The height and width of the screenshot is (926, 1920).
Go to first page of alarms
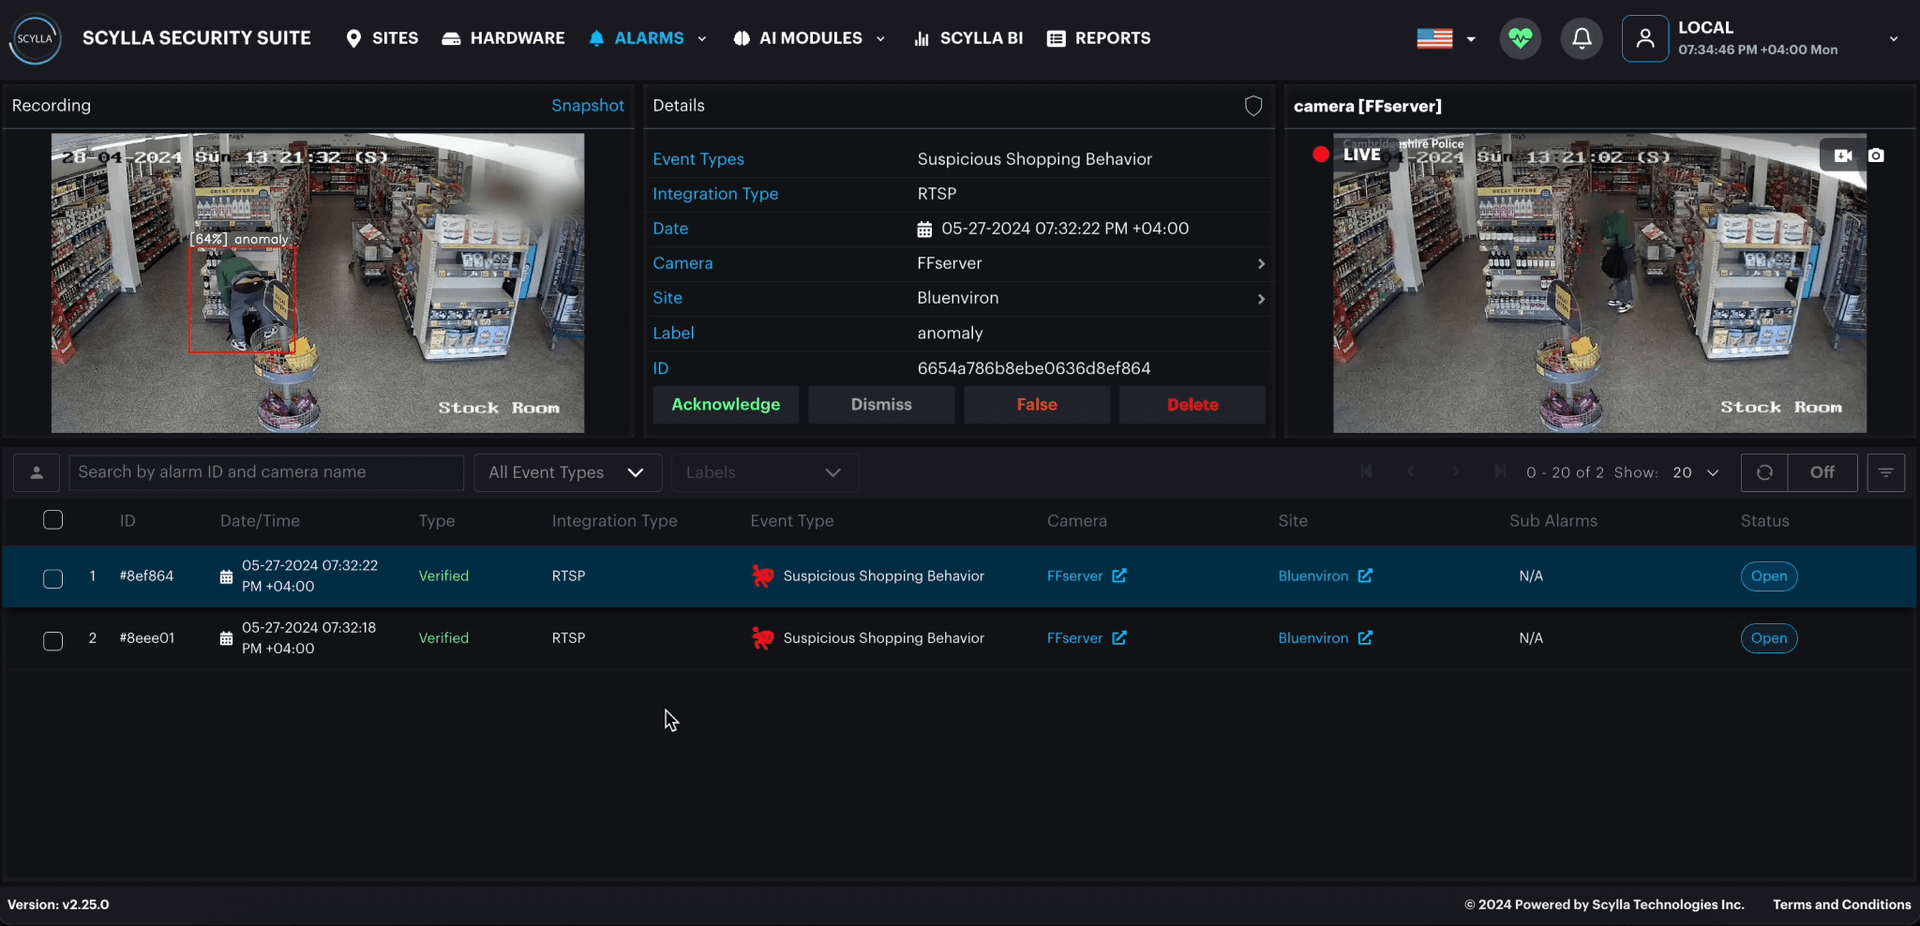pos(1366,472)
